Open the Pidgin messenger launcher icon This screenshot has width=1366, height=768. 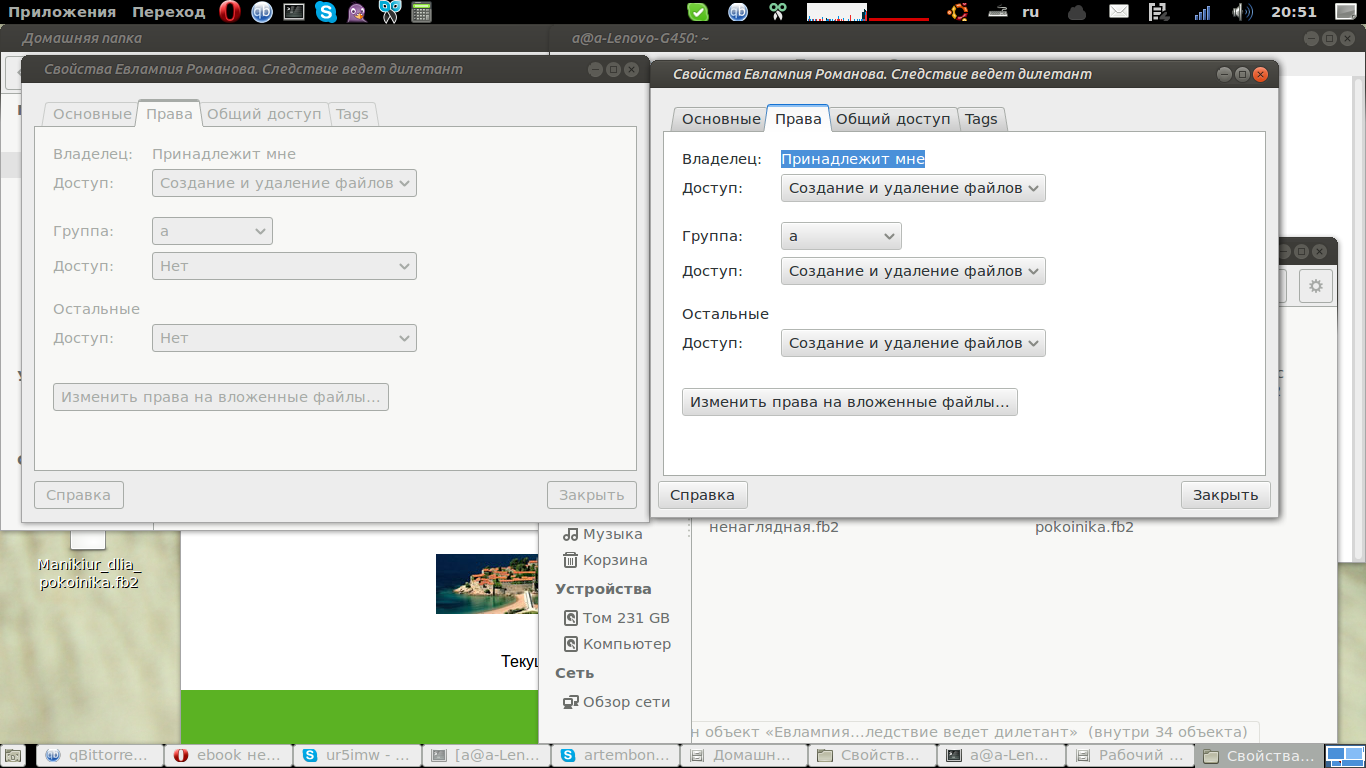click(357, 12)
